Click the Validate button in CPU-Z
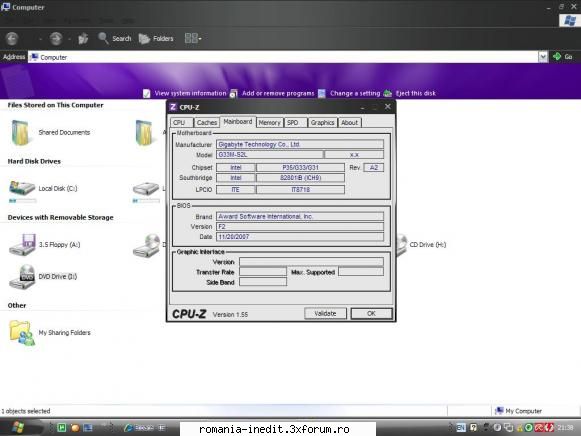 [325, 313]
